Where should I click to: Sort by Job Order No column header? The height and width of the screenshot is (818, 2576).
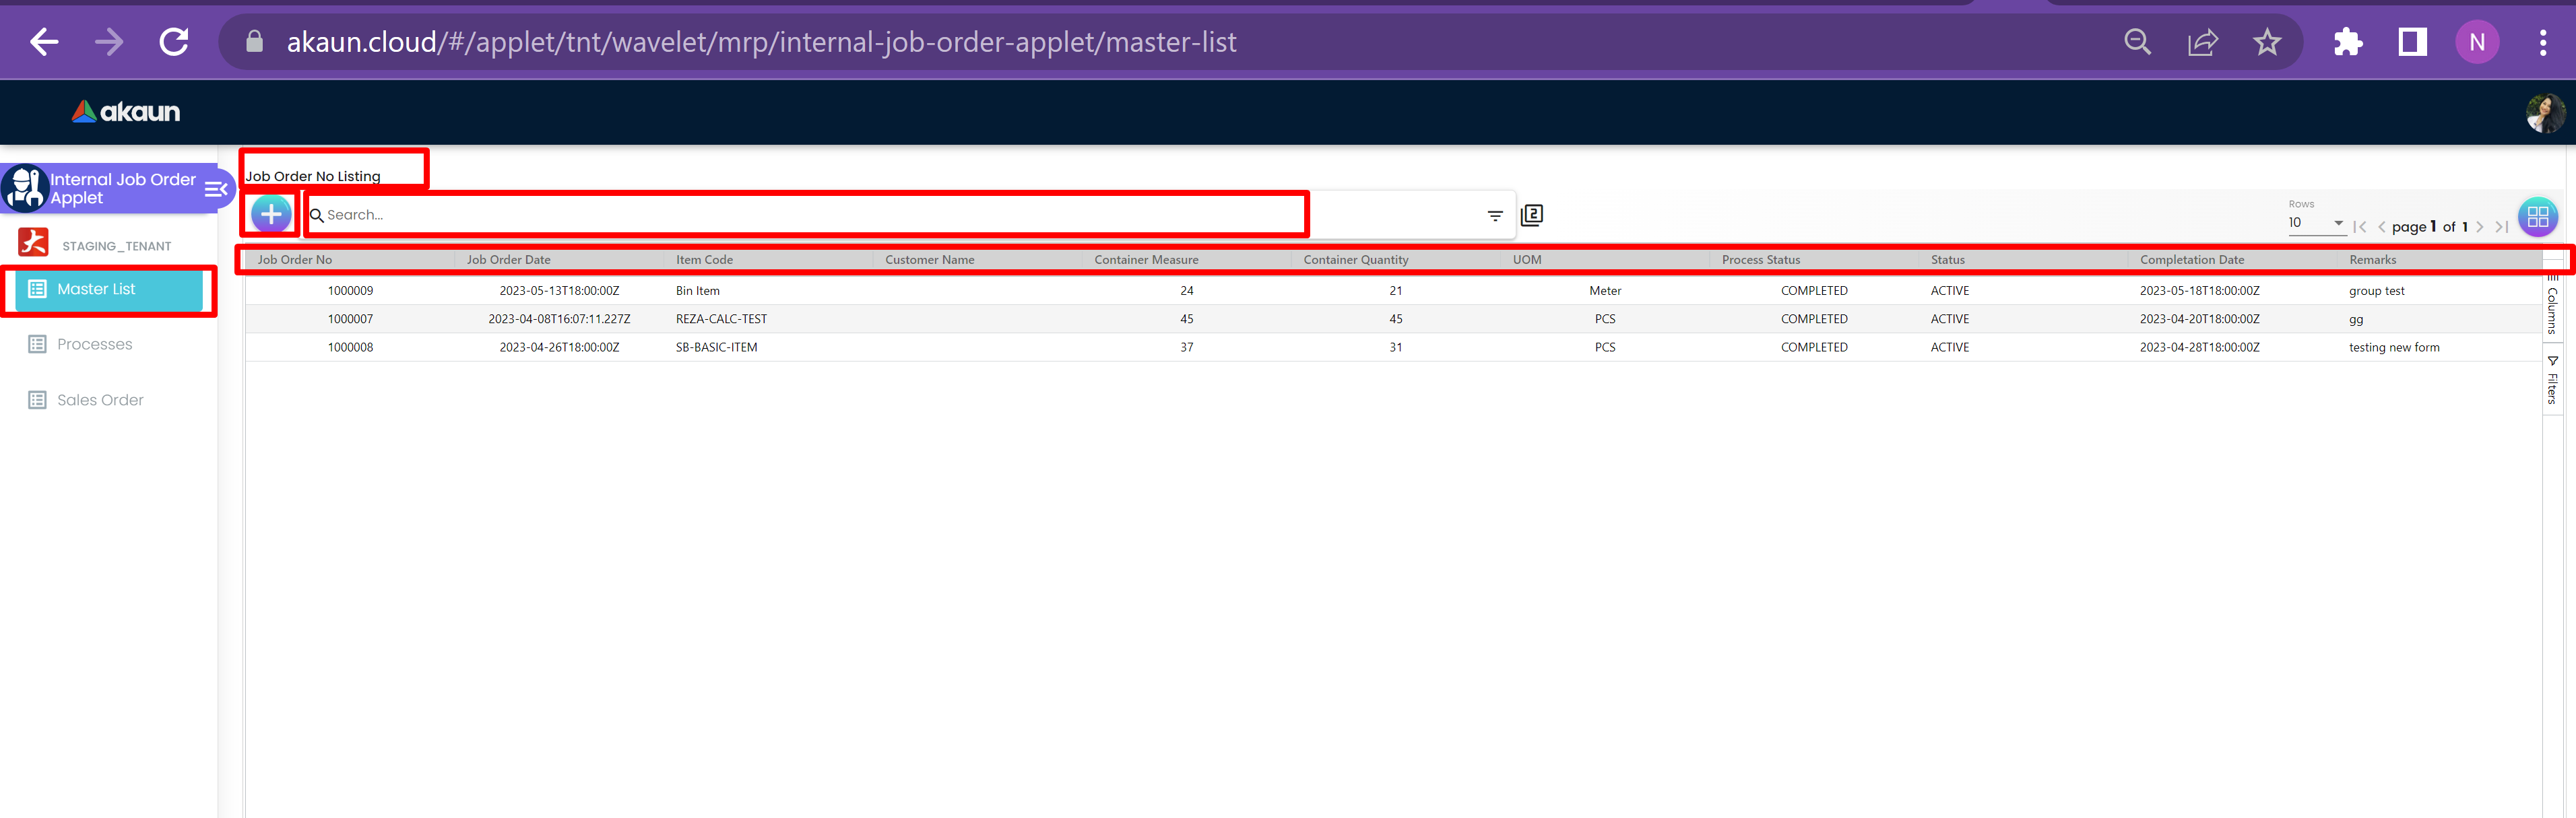pos(295,260)
